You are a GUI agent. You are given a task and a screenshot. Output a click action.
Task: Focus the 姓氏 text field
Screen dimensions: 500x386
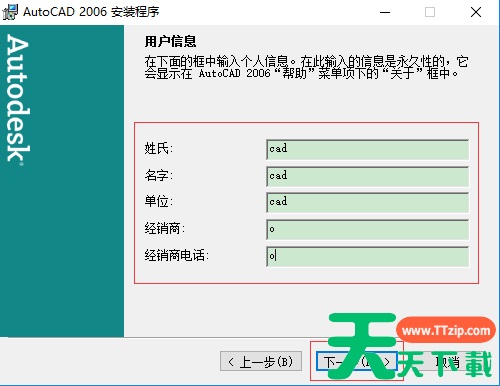pos(368,149)
